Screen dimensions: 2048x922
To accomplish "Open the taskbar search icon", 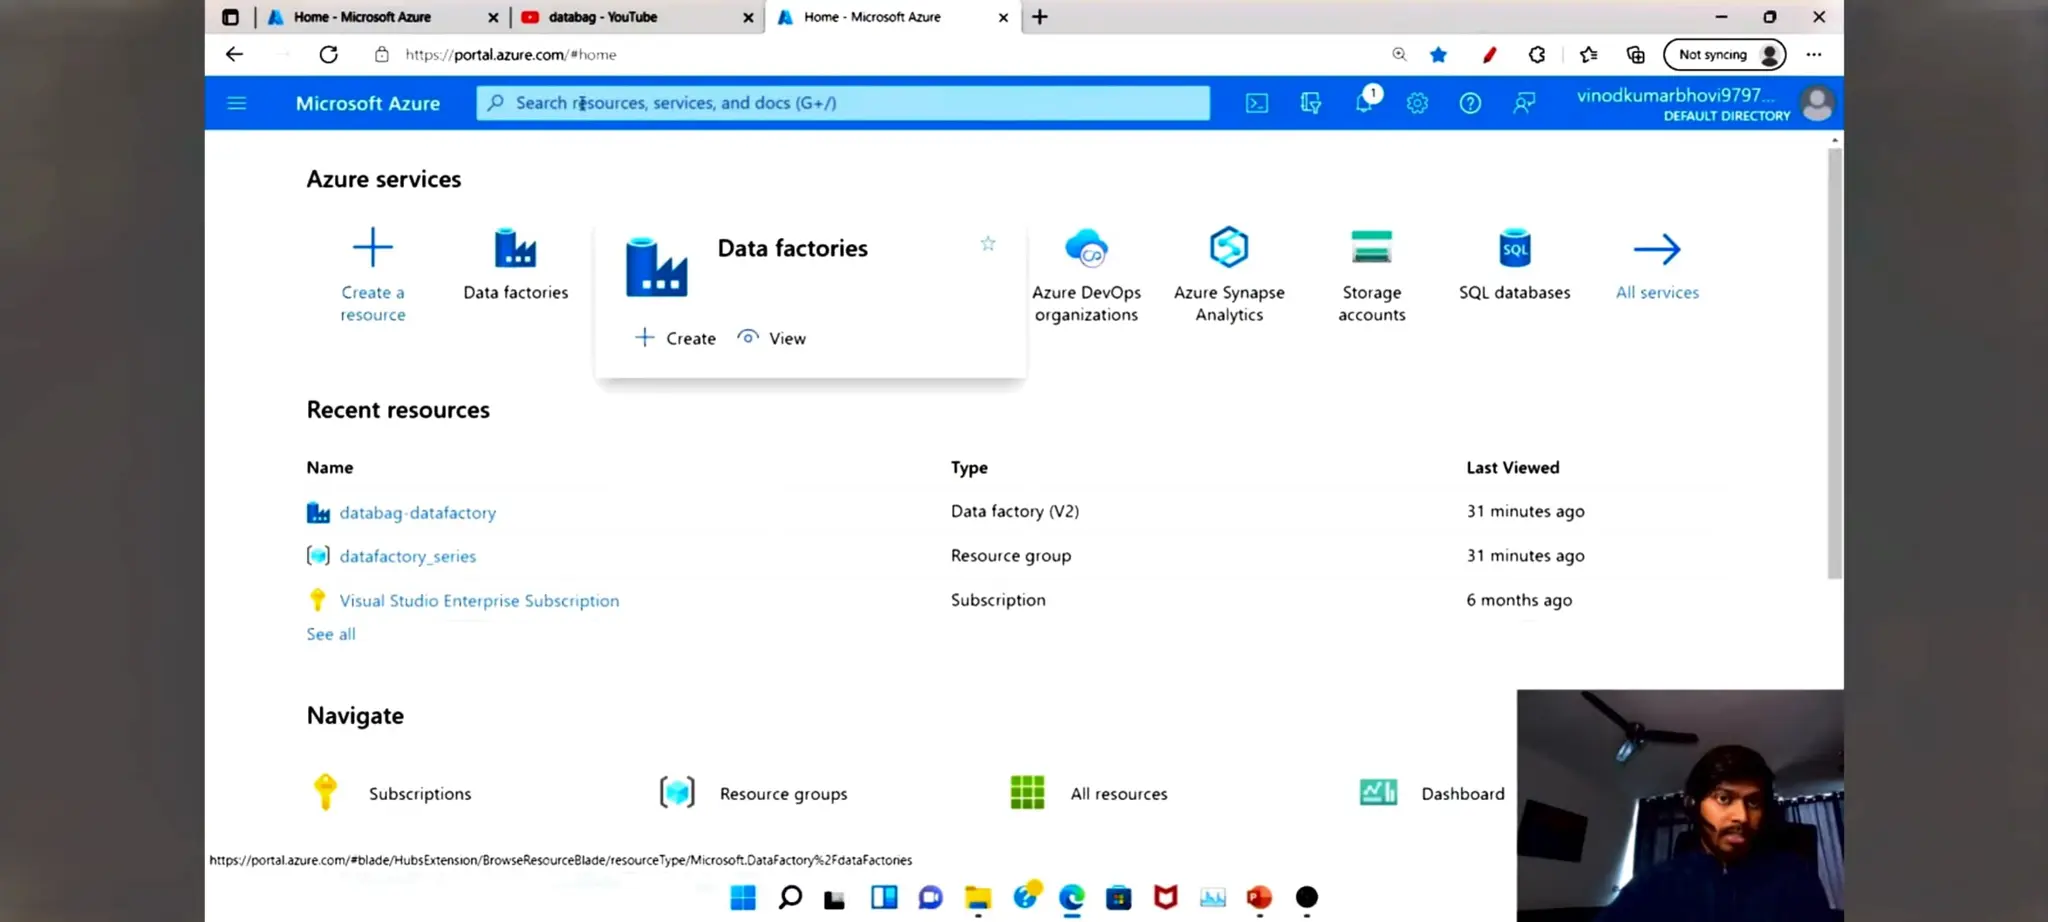I will click(790, 897).
